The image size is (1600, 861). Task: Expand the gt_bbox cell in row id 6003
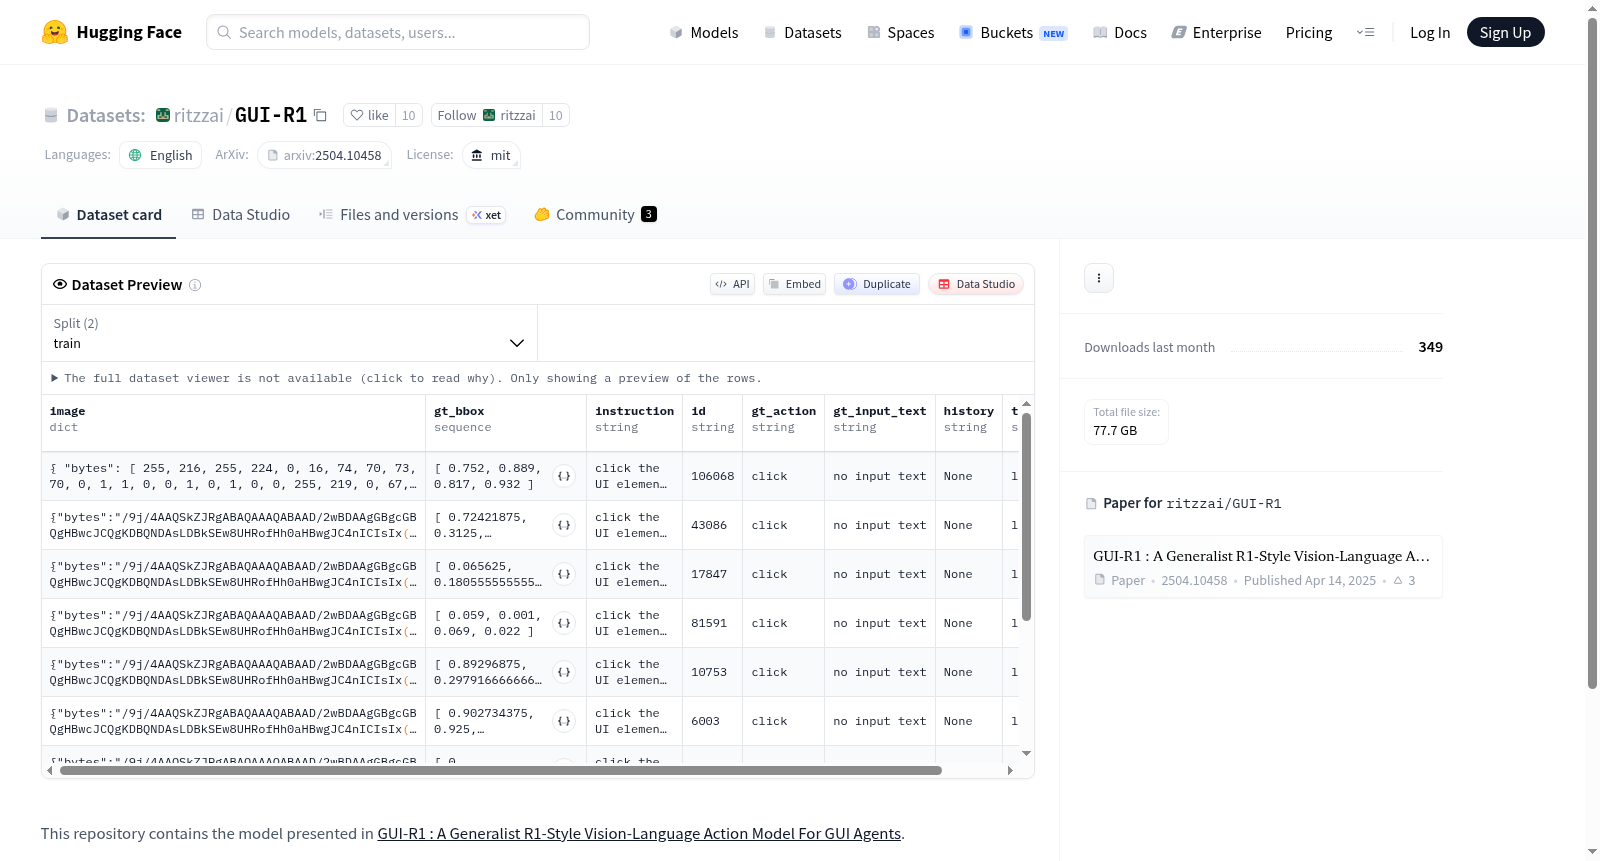point(564,721)
